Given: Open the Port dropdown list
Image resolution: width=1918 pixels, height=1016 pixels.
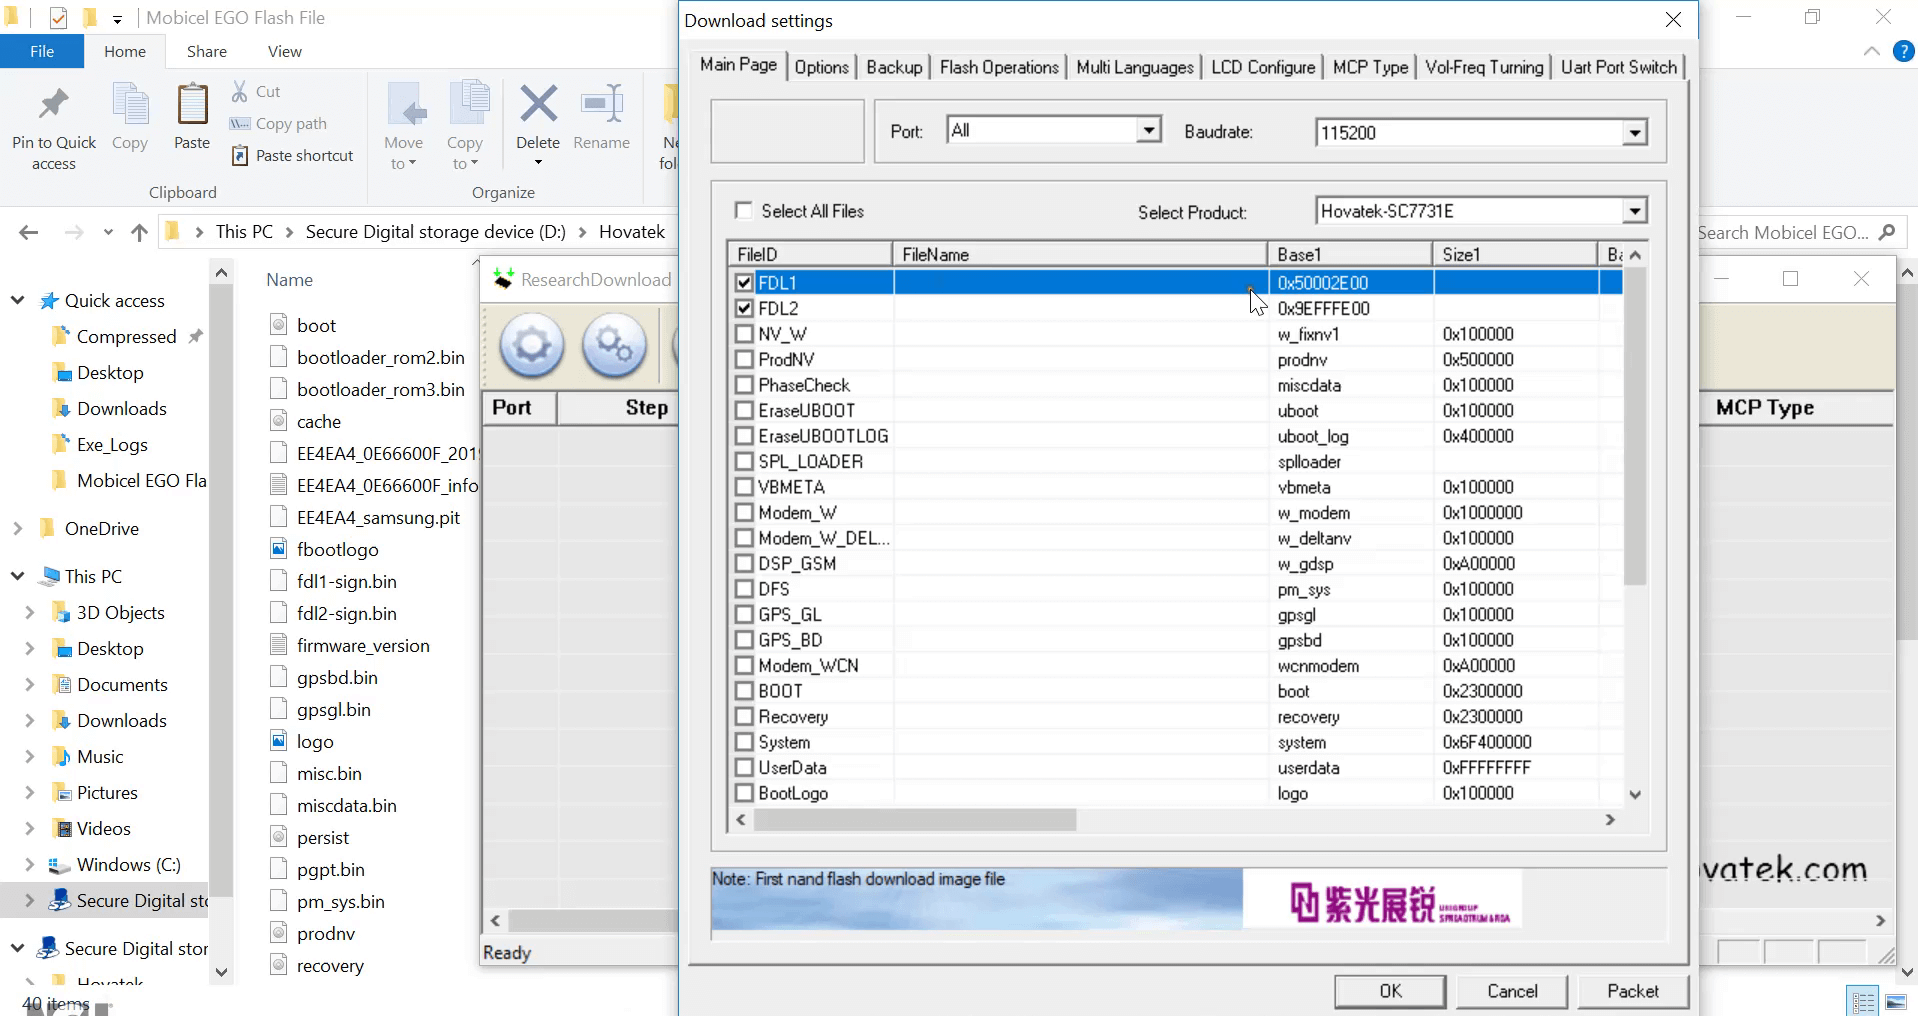Looking at the screenshot, I should point(1149,130).
